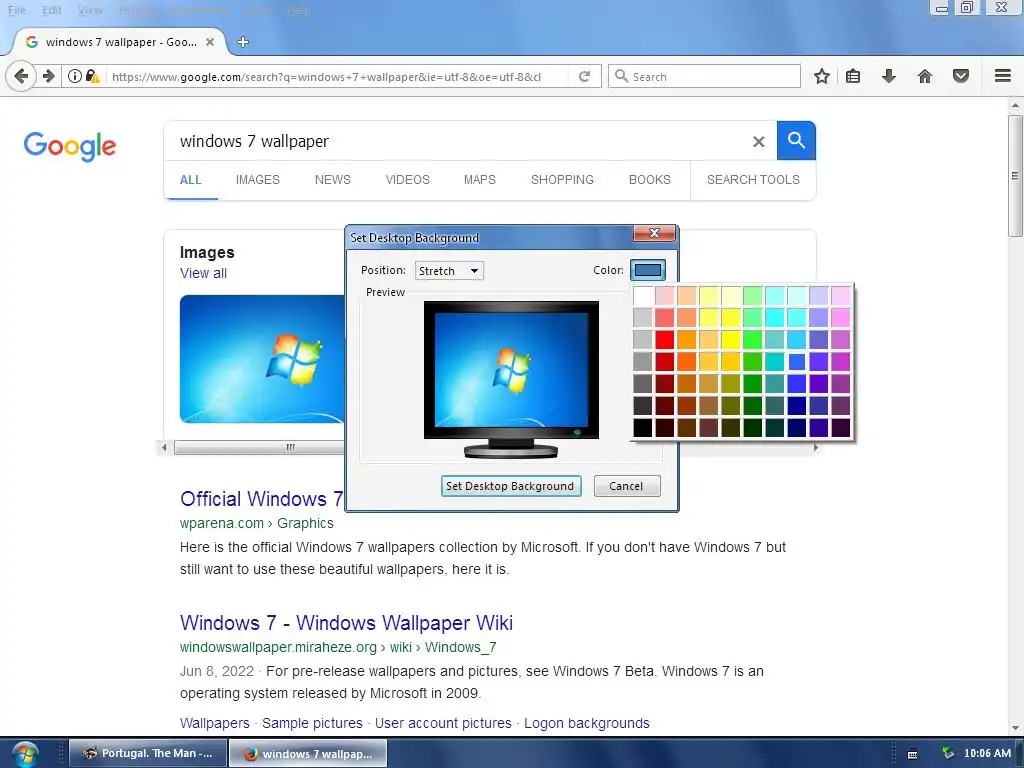Click the keyboard icon in the system tray

[x=912, y=754]
